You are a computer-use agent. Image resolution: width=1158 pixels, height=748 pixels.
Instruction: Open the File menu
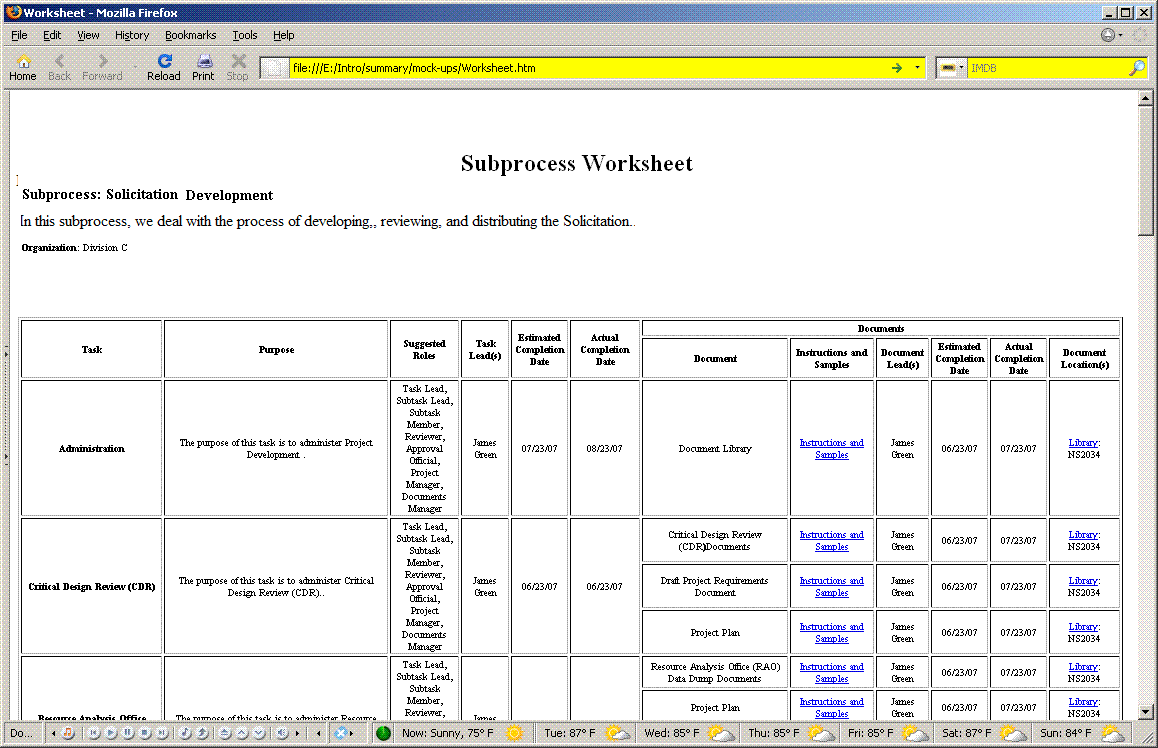point(19,35)
